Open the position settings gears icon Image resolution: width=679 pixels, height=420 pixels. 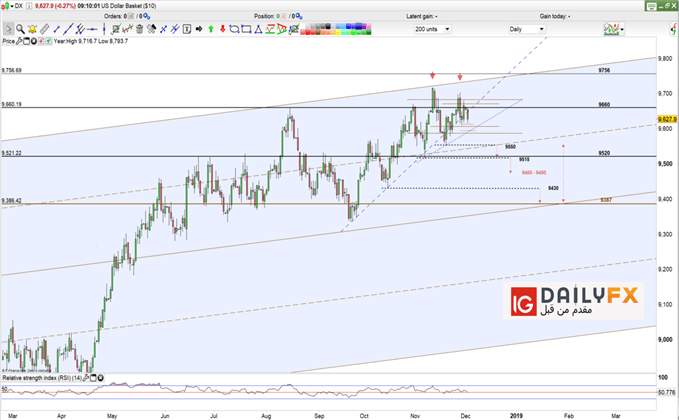point(298,16)
